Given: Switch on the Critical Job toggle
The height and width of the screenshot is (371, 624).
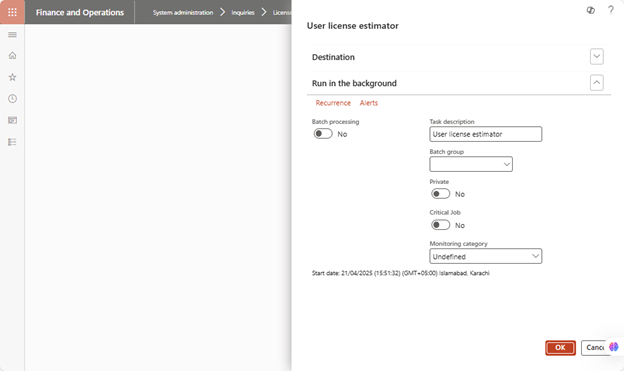Looking at the screenshot, I should click(x=440, y=225).
